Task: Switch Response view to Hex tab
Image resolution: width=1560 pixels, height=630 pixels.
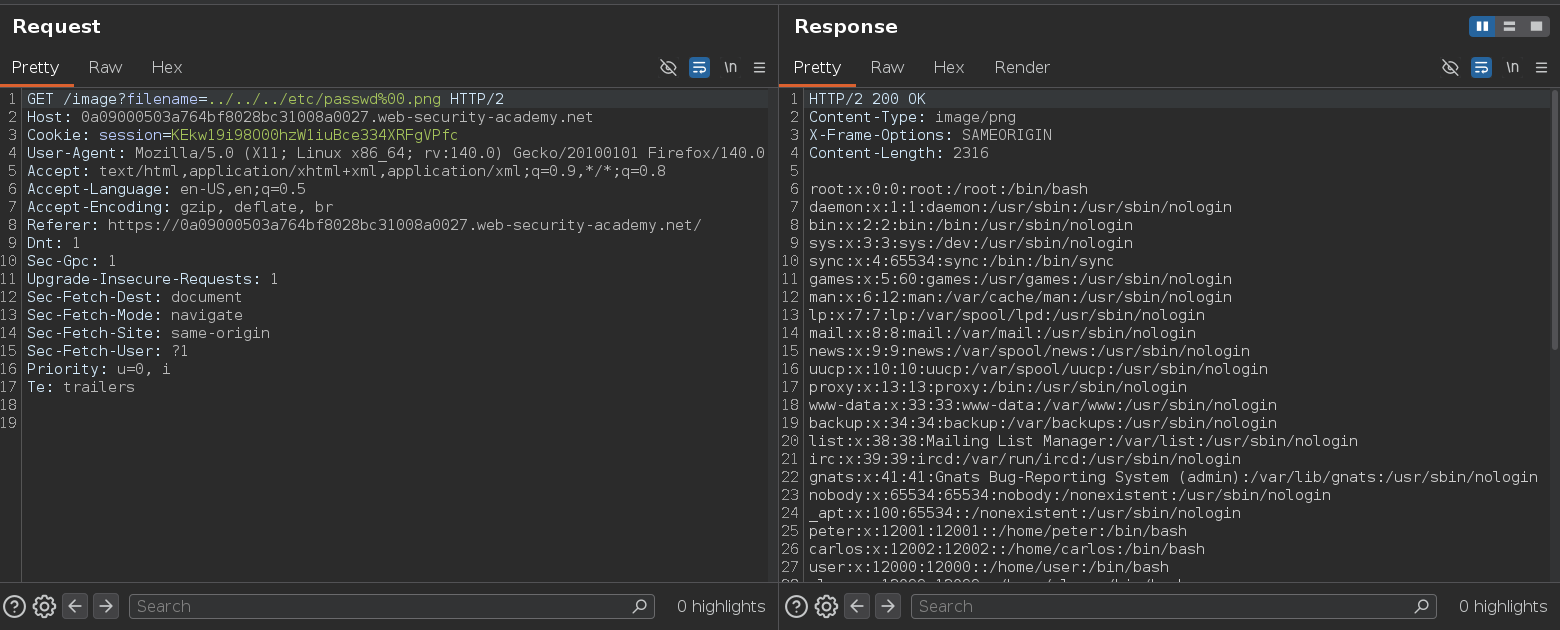Action: pyautogui.click(x=949, y=67)
